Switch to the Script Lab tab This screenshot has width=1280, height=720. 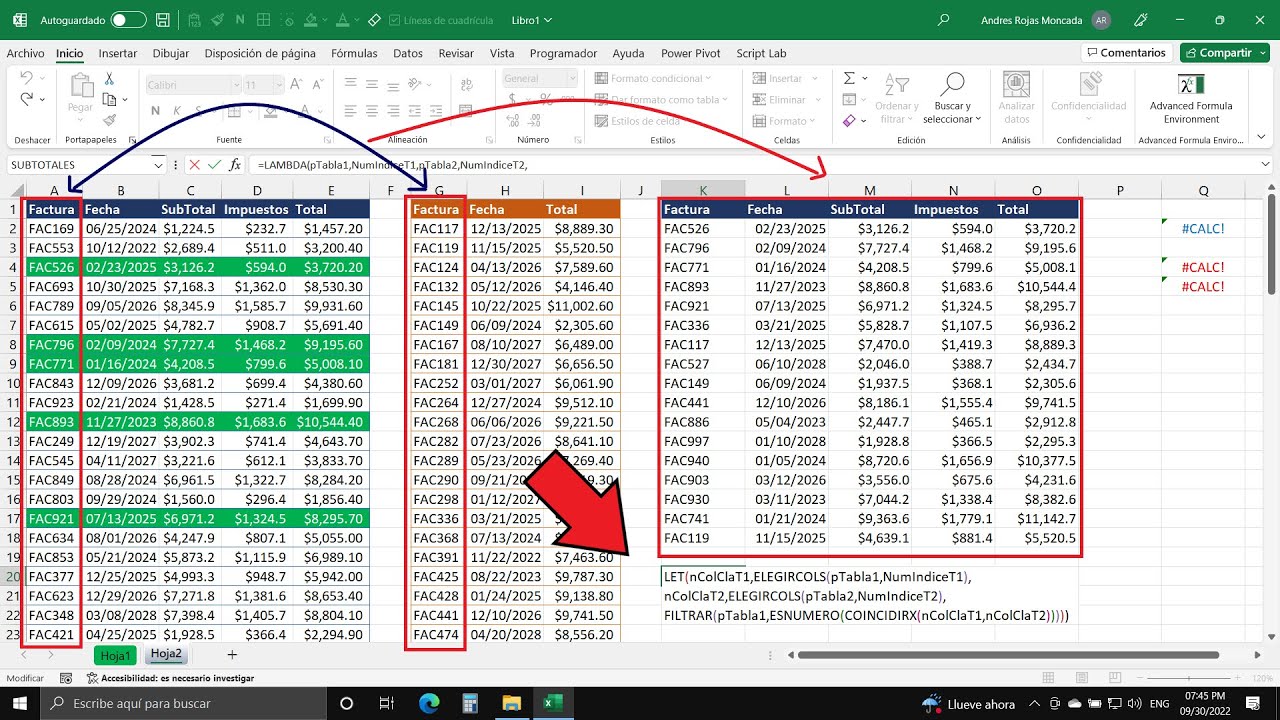point(761,53)
